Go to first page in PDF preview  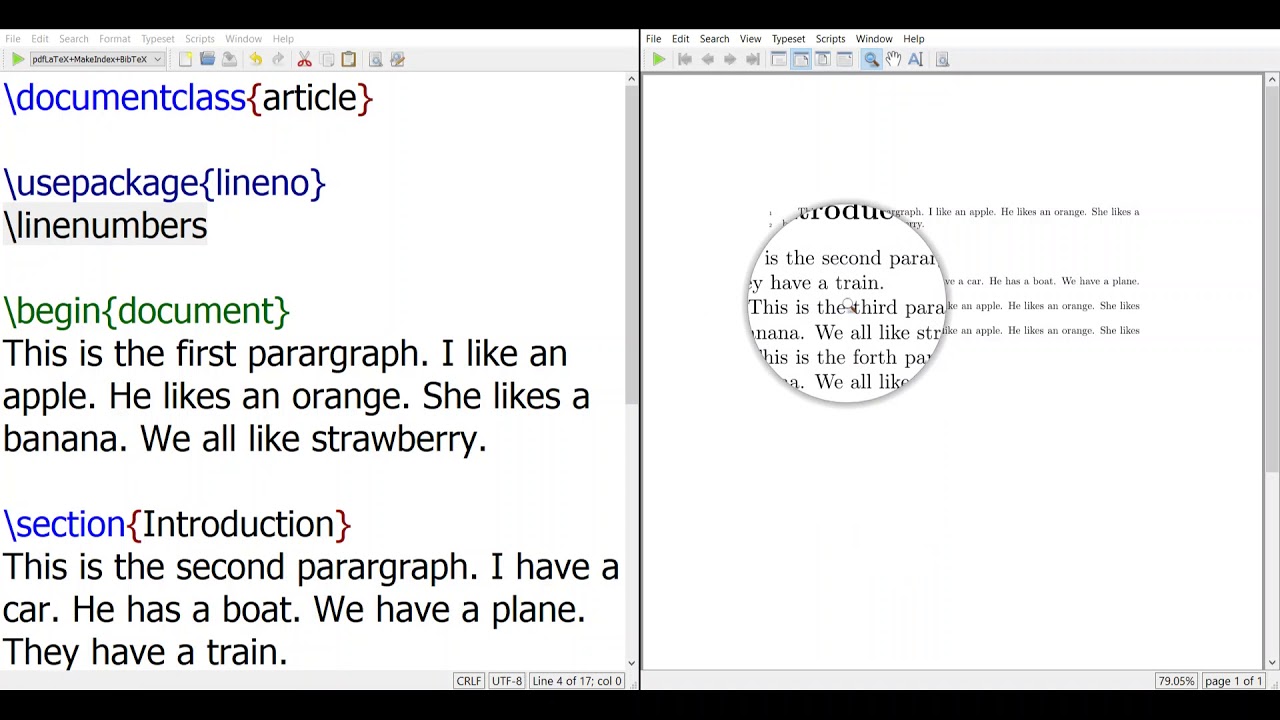click(685, 60)
